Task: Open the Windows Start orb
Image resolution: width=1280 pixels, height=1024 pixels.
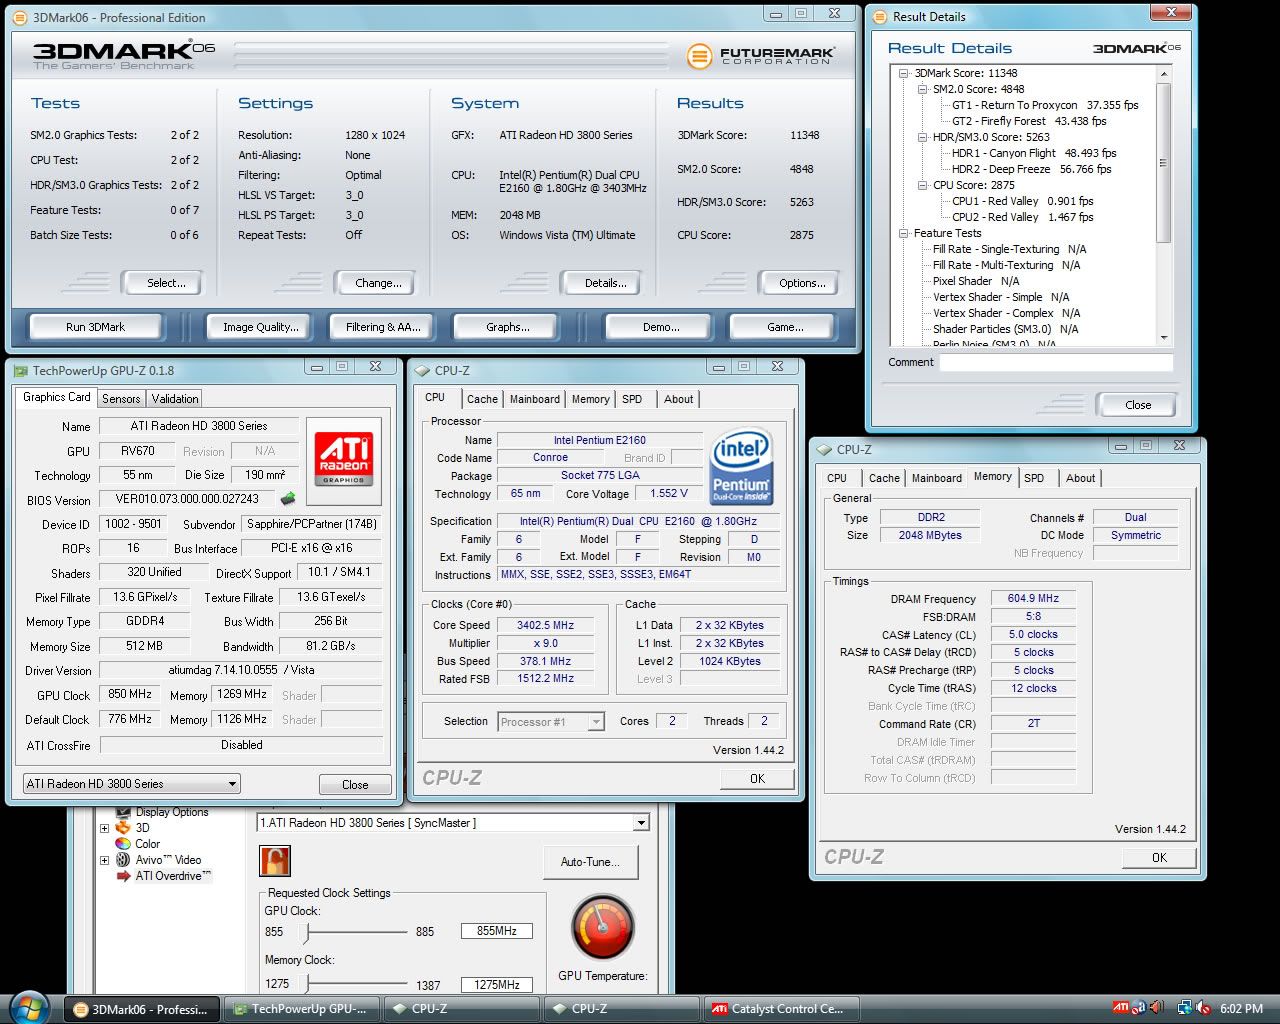Action: point(29,1007)
